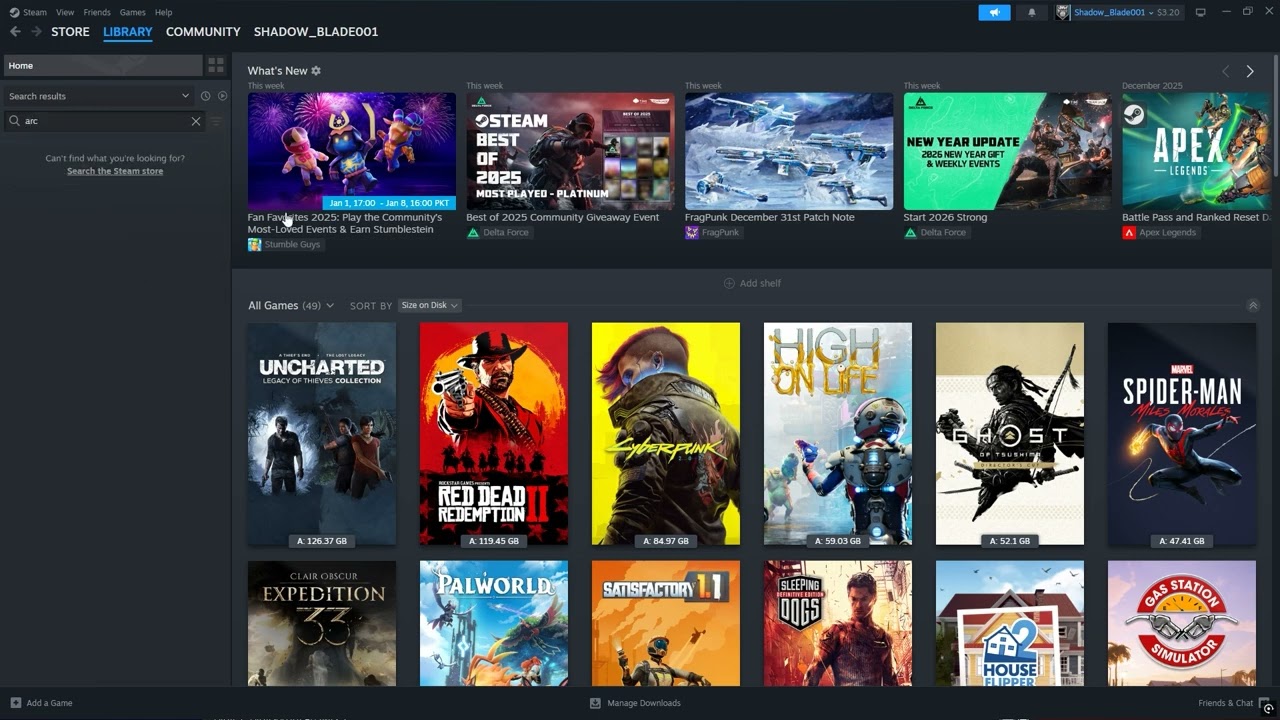Click the Add a Game label
The image size is (1280, 720).
tap(49, 703)
